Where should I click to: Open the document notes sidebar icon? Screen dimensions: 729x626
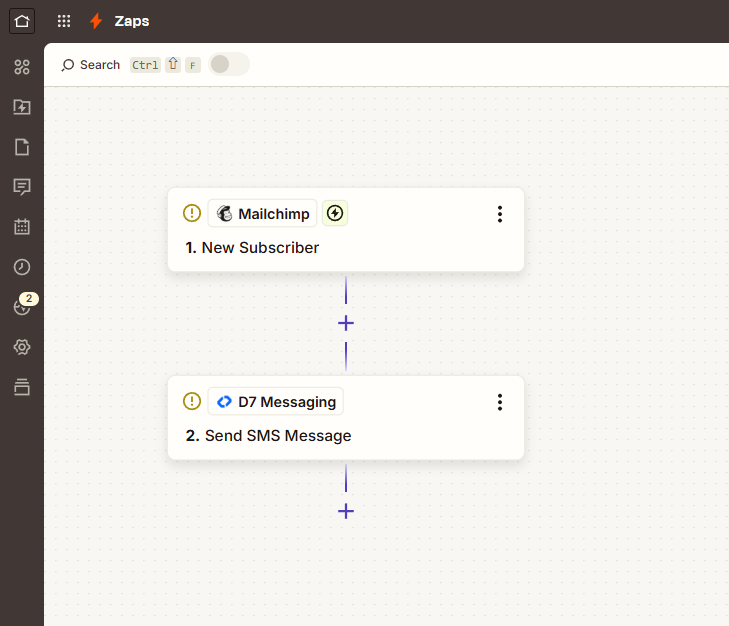click(x=22, y=147)
